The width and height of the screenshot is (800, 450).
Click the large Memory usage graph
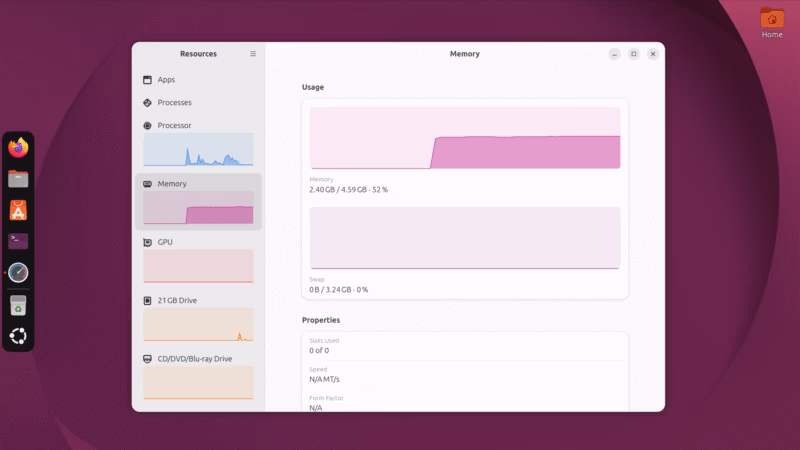tap(465, 138)
